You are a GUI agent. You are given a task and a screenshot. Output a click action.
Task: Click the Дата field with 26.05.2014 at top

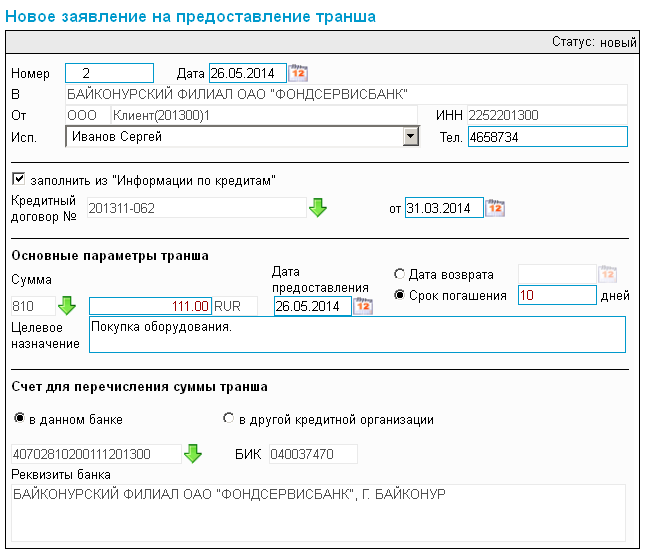pyautogui.click(x=248, y=73)
